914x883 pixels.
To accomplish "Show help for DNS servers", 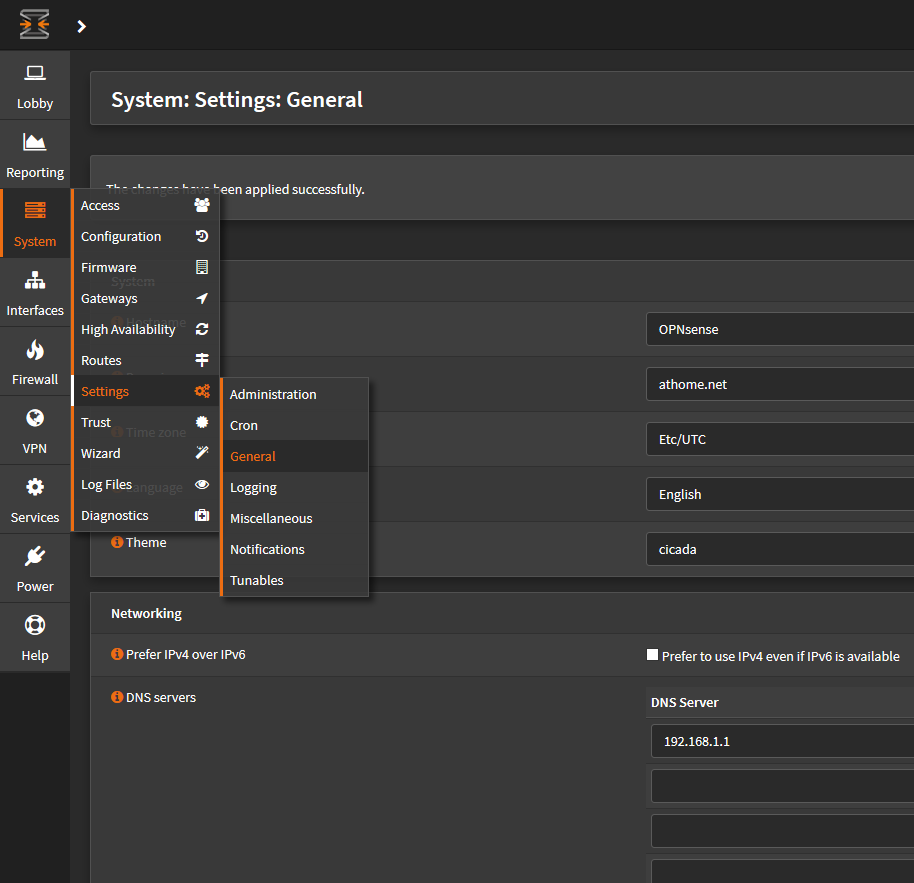I will tap(117, 697).
